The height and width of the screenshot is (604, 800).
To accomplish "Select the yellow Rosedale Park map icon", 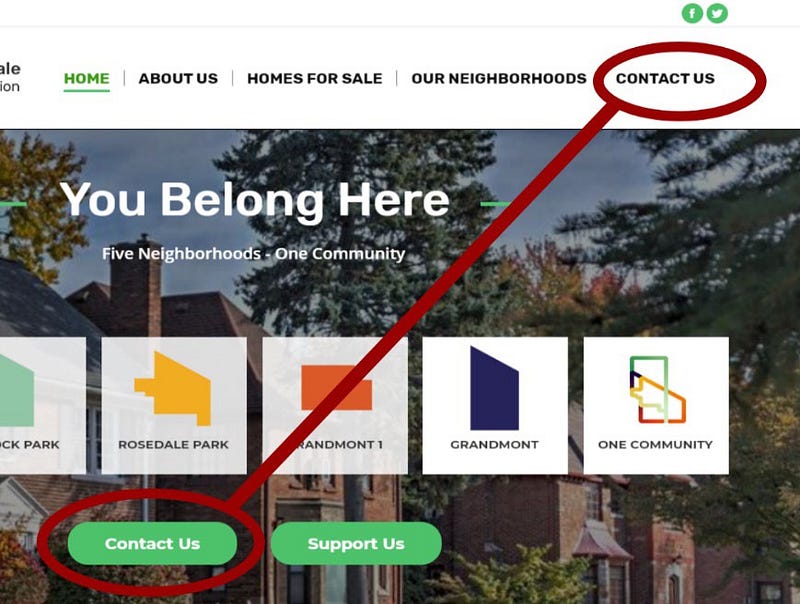I will coord(173,389).
